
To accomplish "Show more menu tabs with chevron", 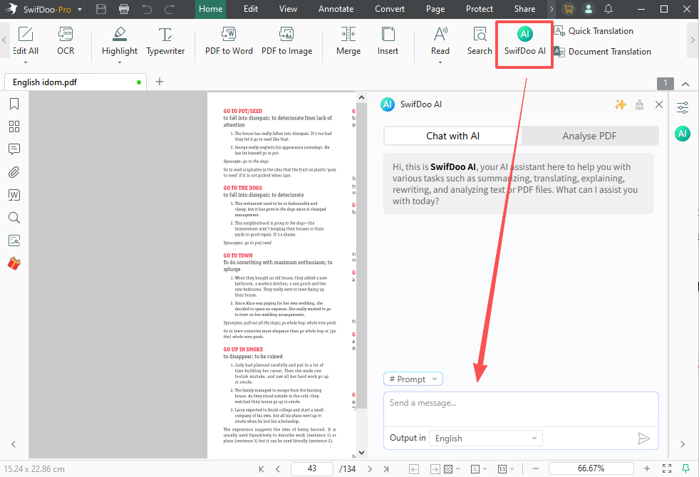I will [552, 9].
